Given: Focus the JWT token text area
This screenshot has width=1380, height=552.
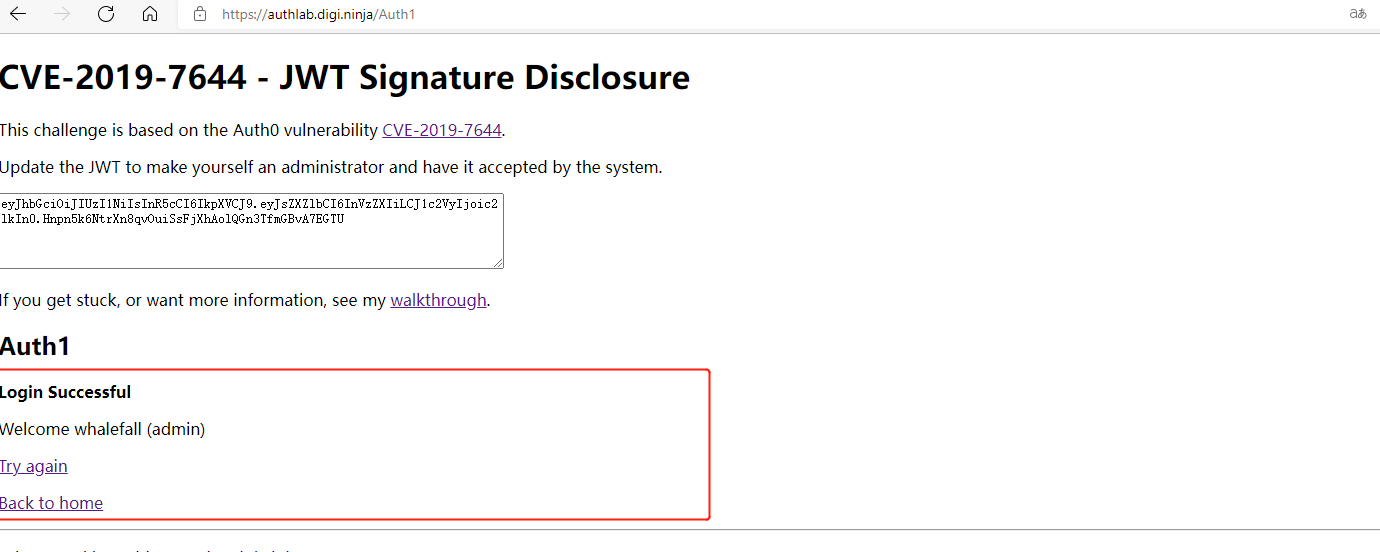Looking at the screenshot, I should click(x=251, y=231).
